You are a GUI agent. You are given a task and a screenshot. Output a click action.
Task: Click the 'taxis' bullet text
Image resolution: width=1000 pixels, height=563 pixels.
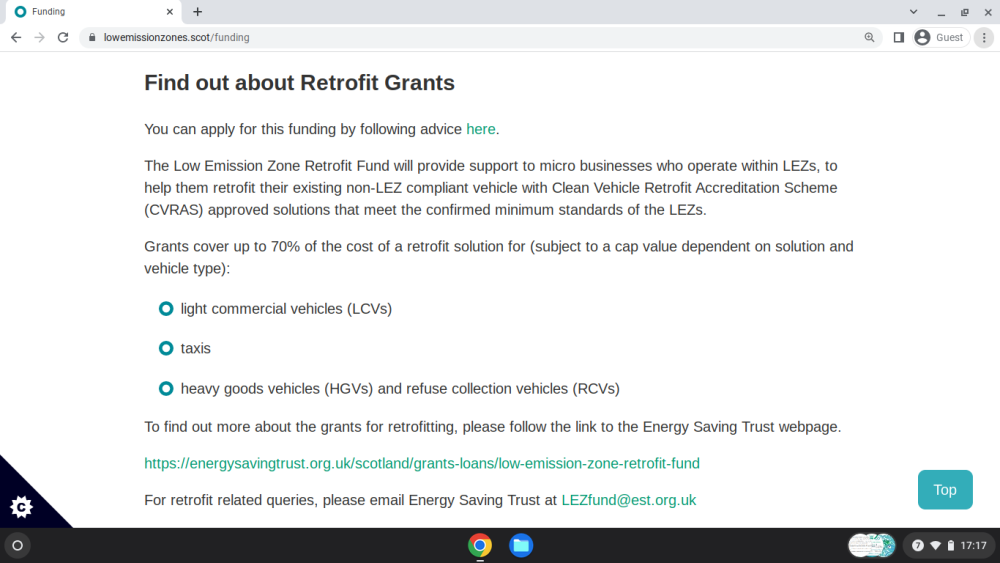195,348
